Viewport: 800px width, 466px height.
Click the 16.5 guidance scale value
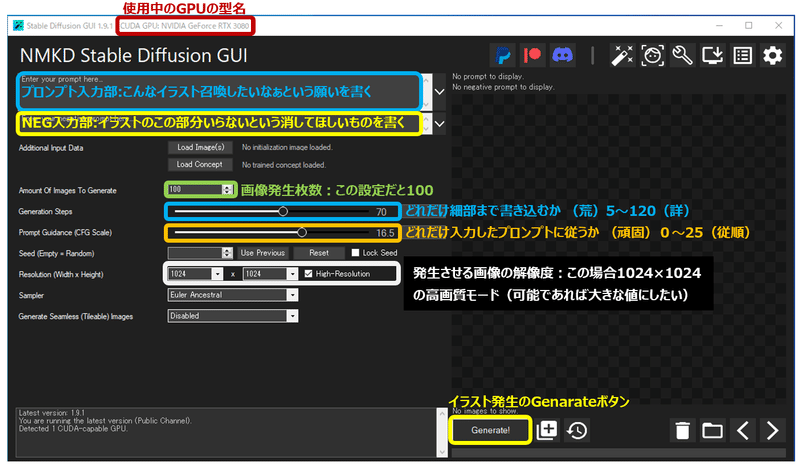[385, 233]
